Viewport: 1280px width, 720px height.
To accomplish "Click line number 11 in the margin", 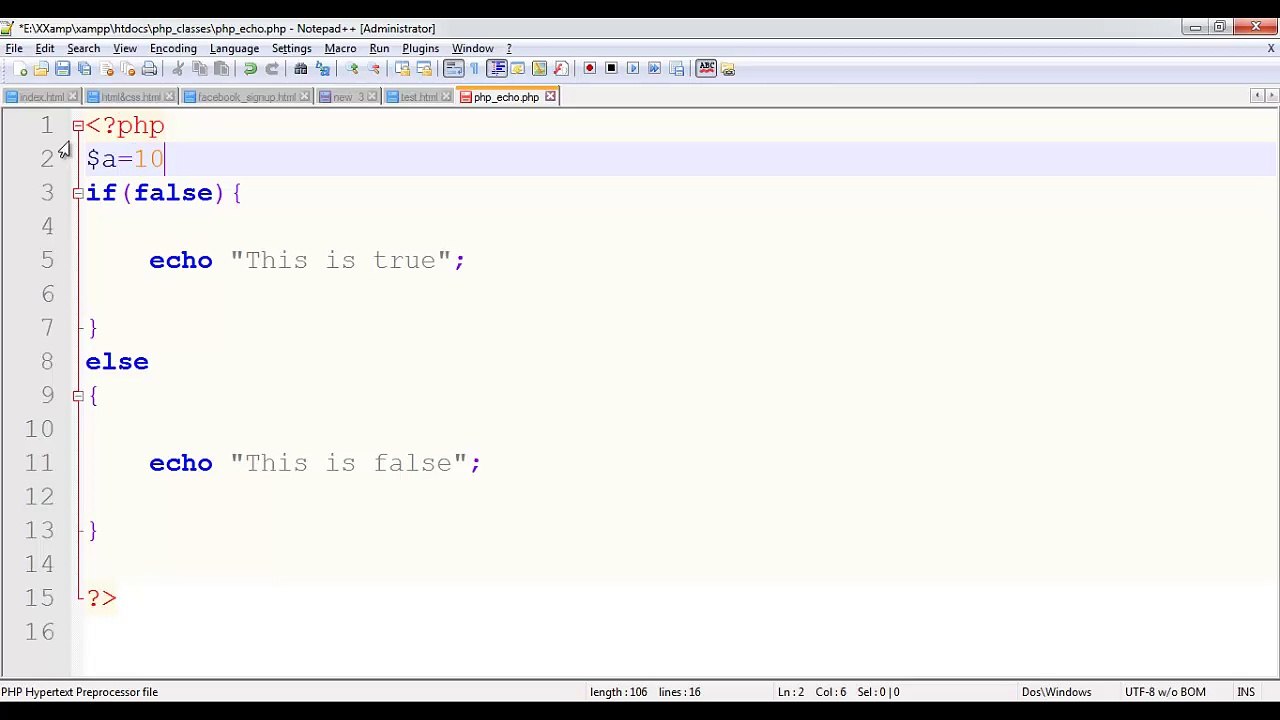I will point(39,463).
